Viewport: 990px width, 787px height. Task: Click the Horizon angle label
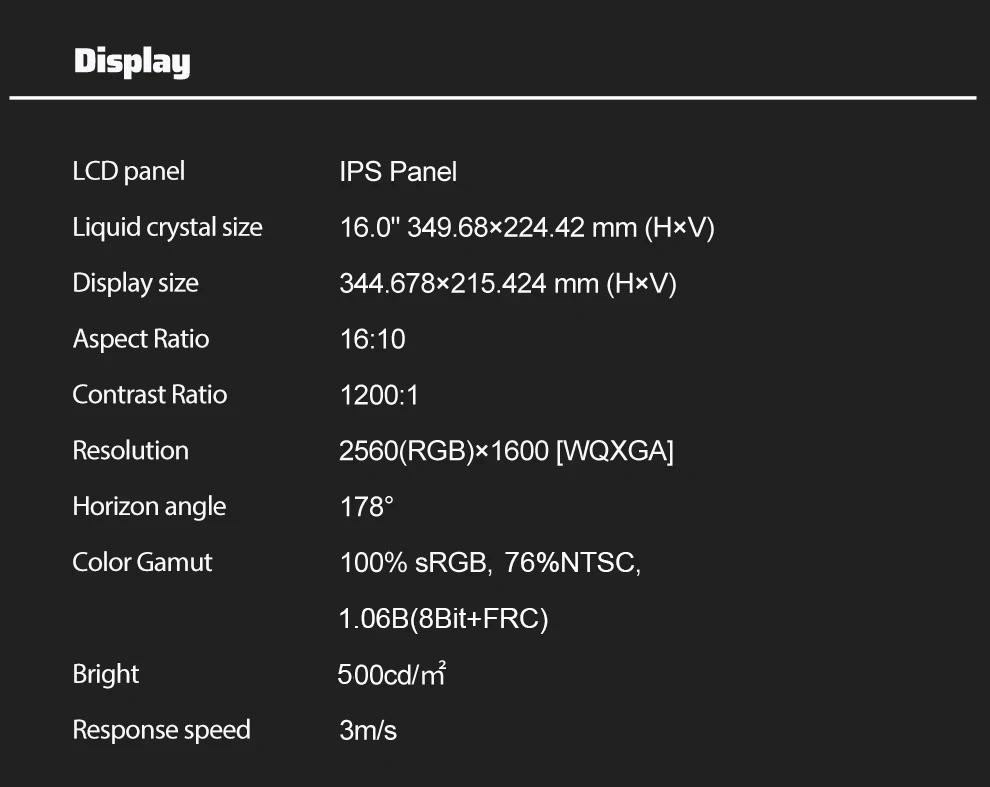click(149, 507)
